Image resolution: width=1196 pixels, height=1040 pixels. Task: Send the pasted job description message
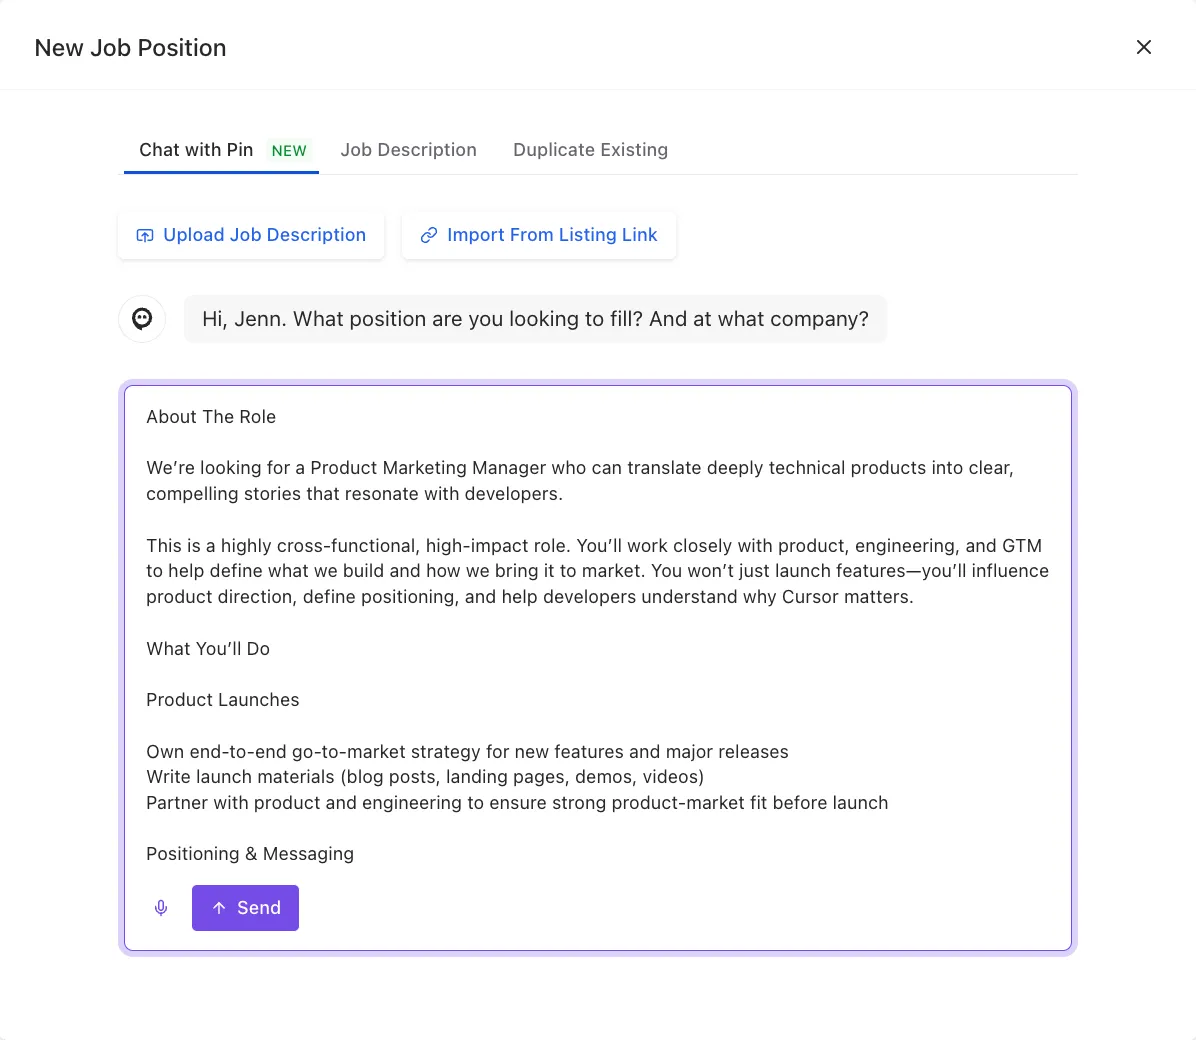click(245, 907)
